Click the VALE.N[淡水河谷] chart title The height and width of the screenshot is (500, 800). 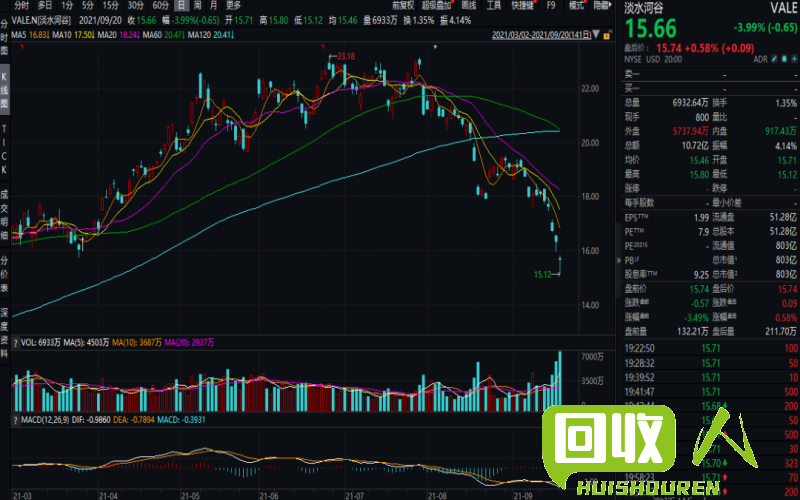point(41,20)
